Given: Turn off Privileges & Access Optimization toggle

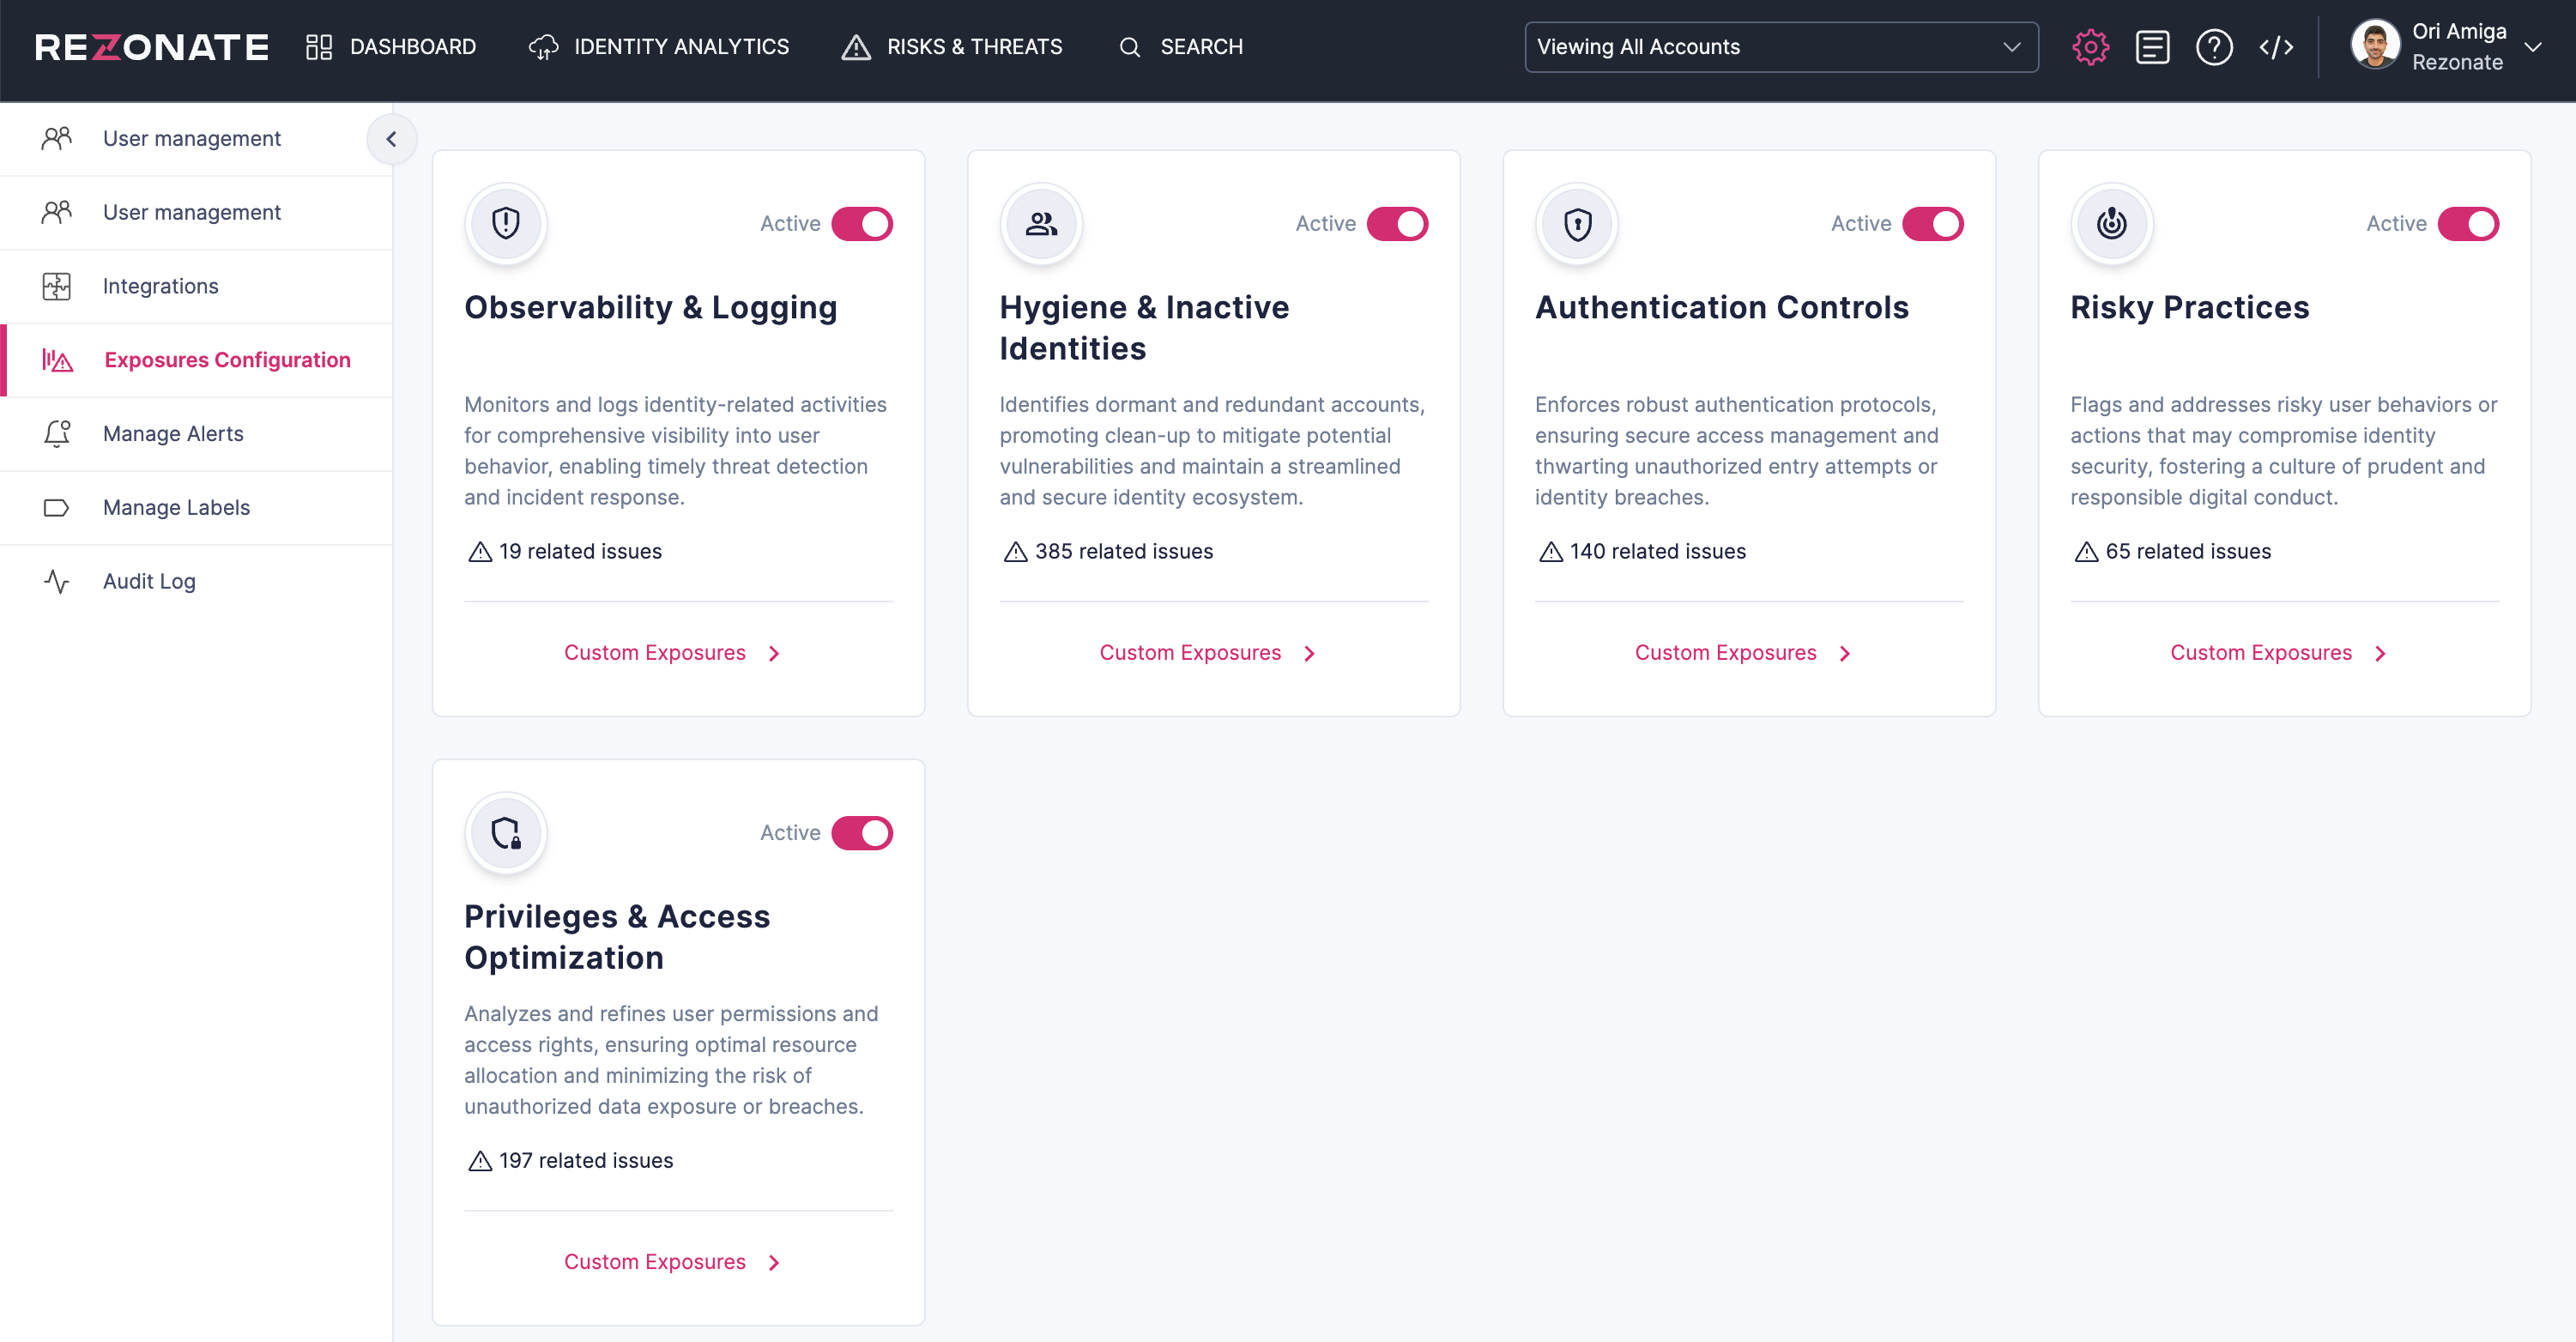Looking at the screenshot, I should tap(862, 833).
